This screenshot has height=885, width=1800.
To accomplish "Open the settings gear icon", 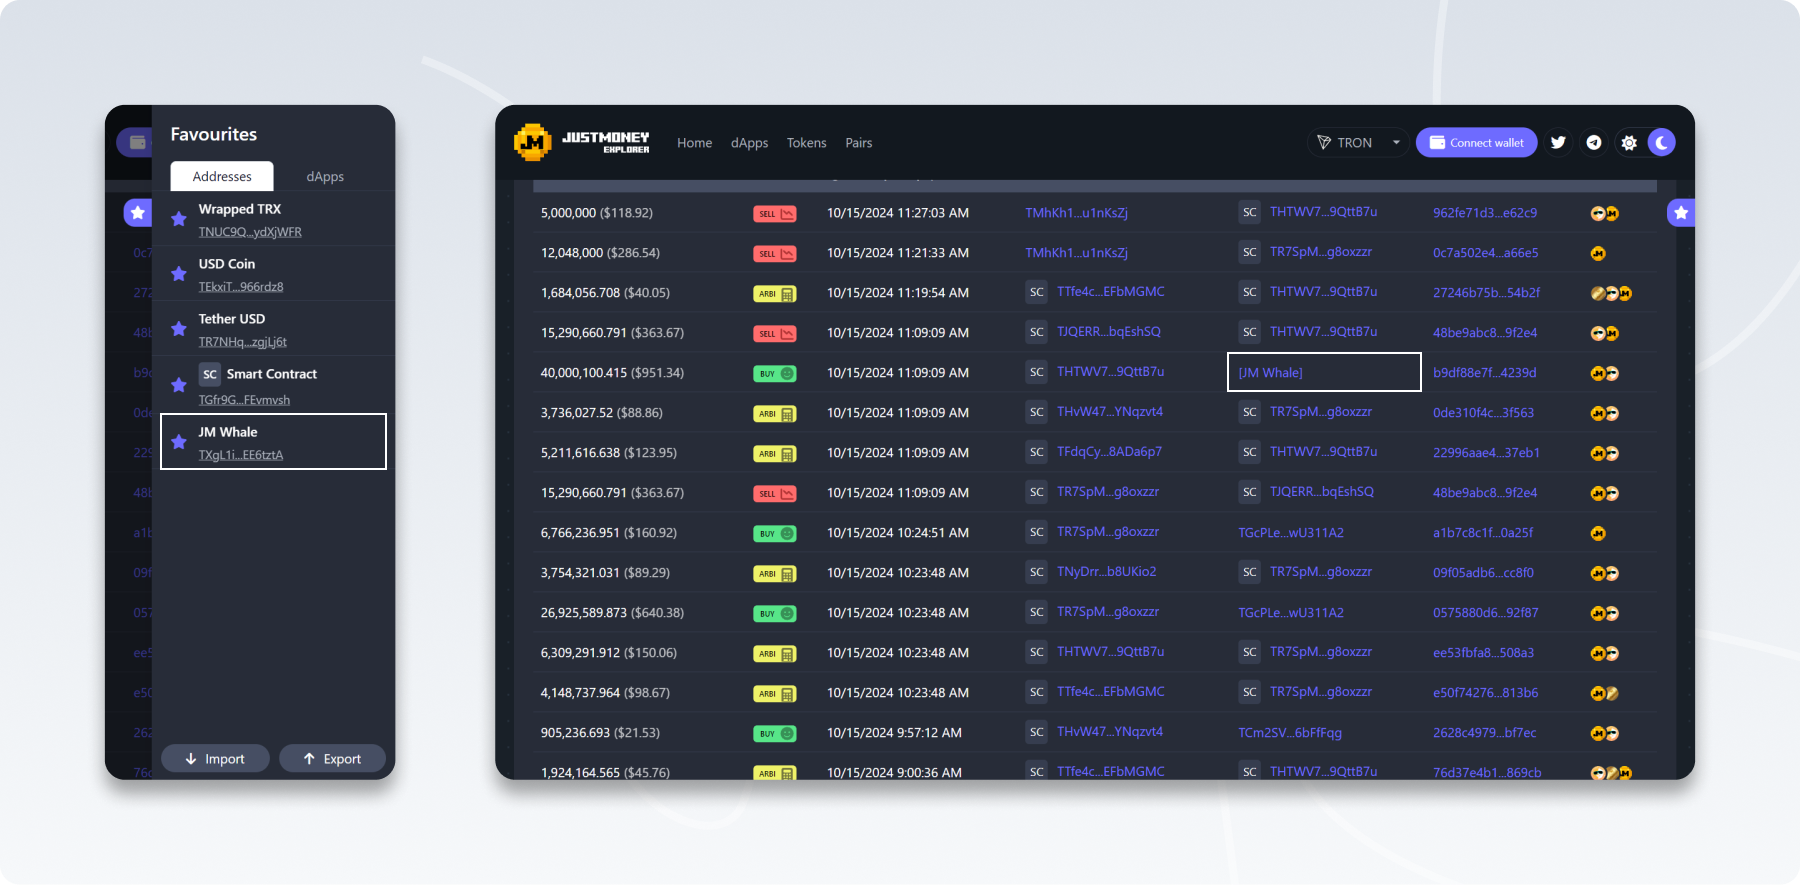I will [x=1629, y=143].
